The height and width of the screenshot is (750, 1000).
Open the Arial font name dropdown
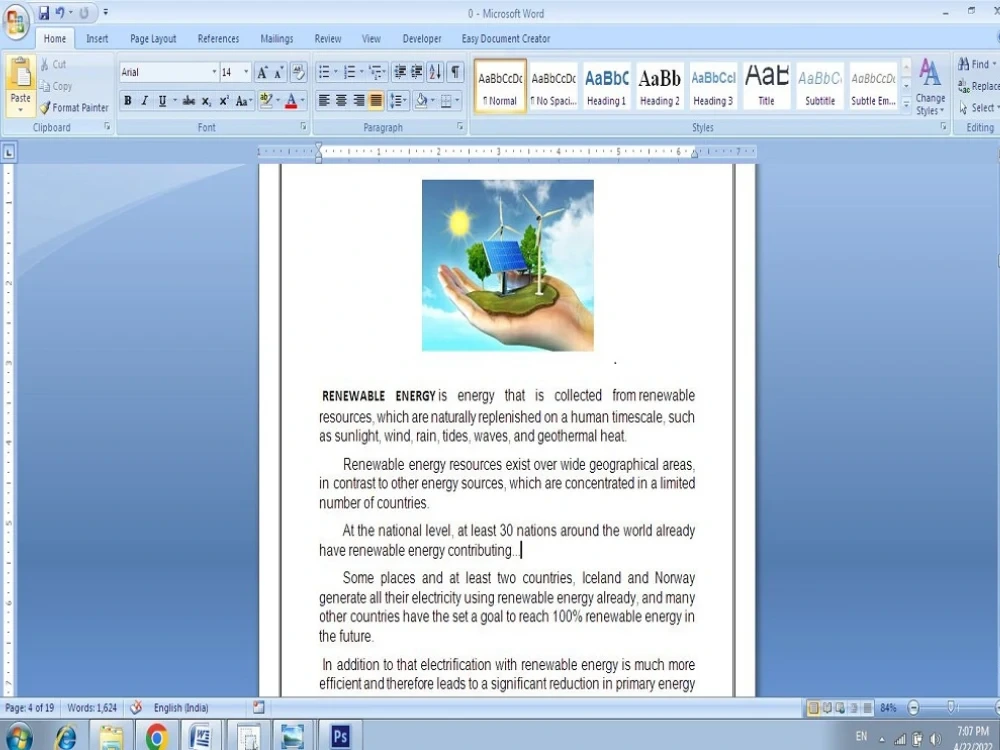tap(214, 72)
